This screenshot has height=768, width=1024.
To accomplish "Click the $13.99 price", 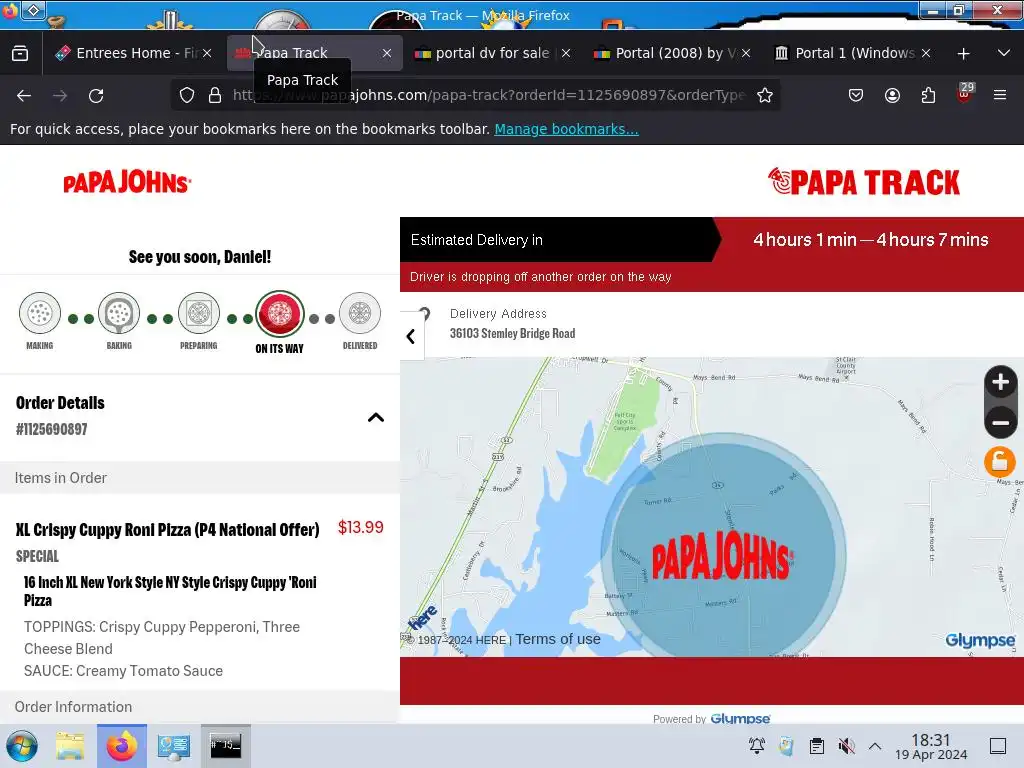I will click(x=360, y=528).
